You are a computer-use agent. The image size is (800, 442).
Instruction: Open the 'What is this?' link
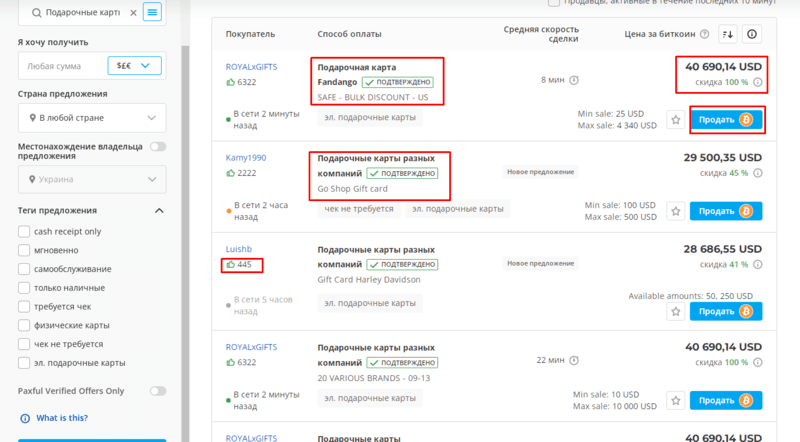[62, 418]
